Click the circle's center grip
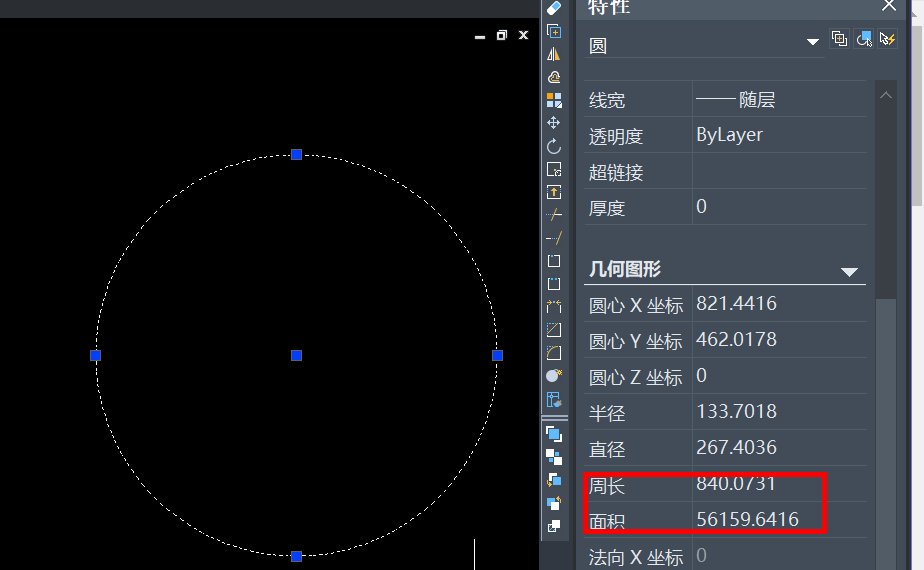The height and width of the screenshot is (570, 924). (296, 355)
